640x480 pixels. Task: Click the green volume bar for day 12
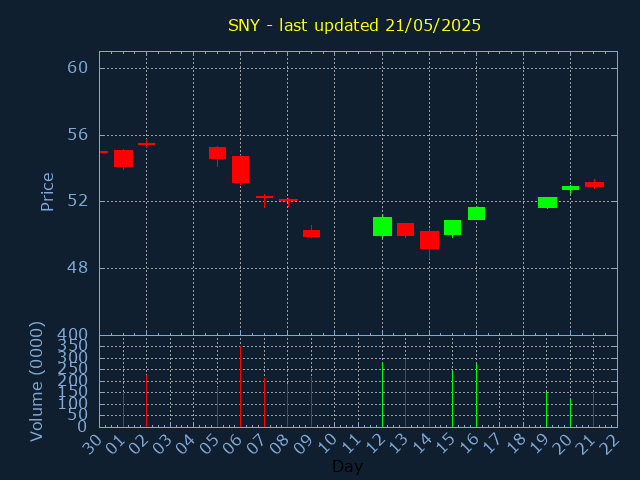[382, 395]
